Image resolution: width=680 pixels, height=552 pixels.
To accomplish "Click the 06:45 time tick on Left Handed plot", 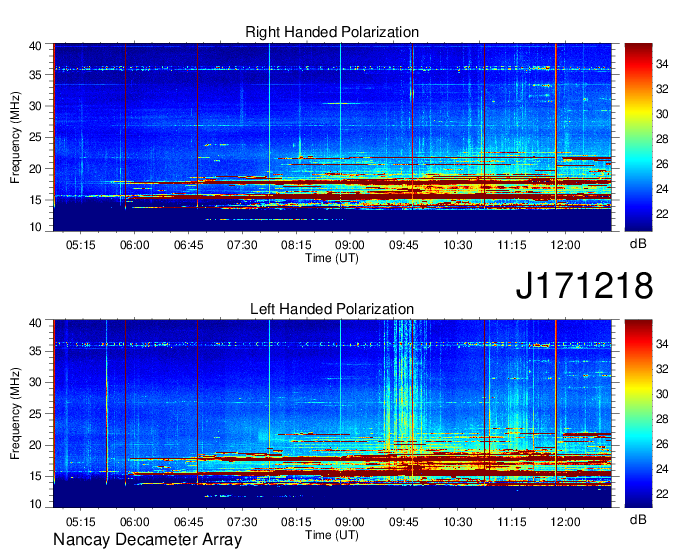I will pos(189,521).
